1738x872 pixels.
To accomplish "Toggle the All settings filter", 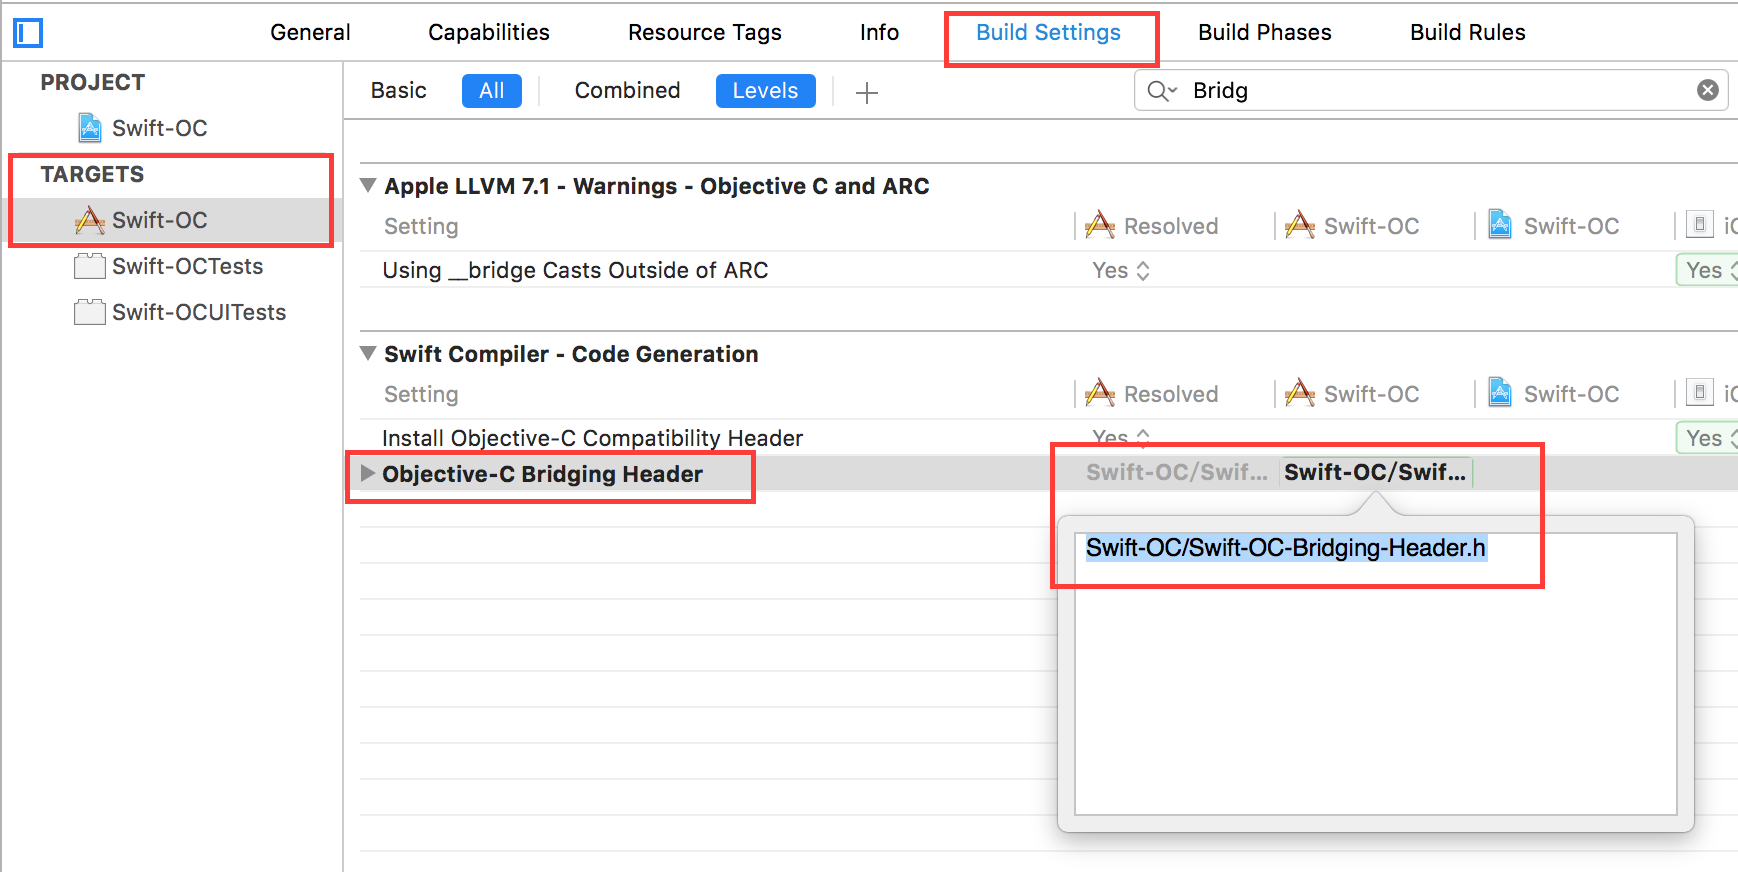I will [491, 91].
